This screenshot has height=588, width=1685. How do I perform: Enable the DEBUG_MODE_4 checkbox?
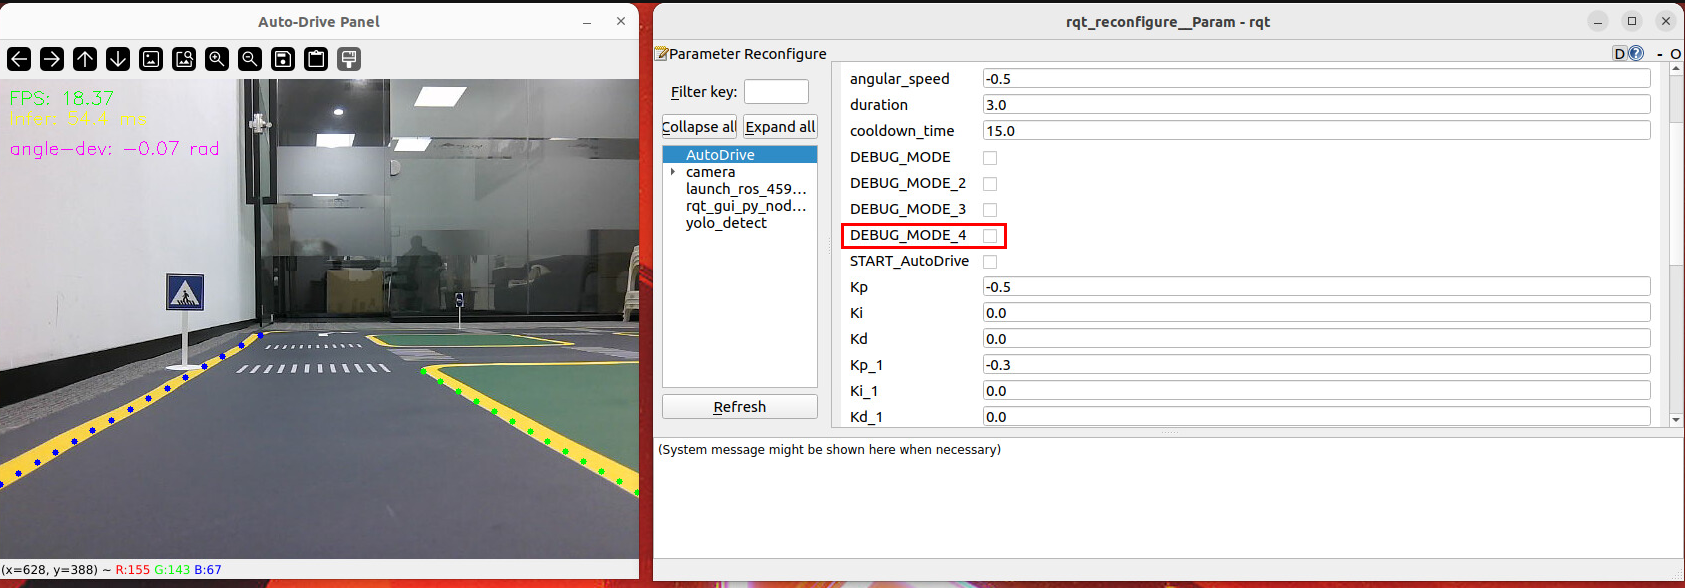click(x=990, y=236)
